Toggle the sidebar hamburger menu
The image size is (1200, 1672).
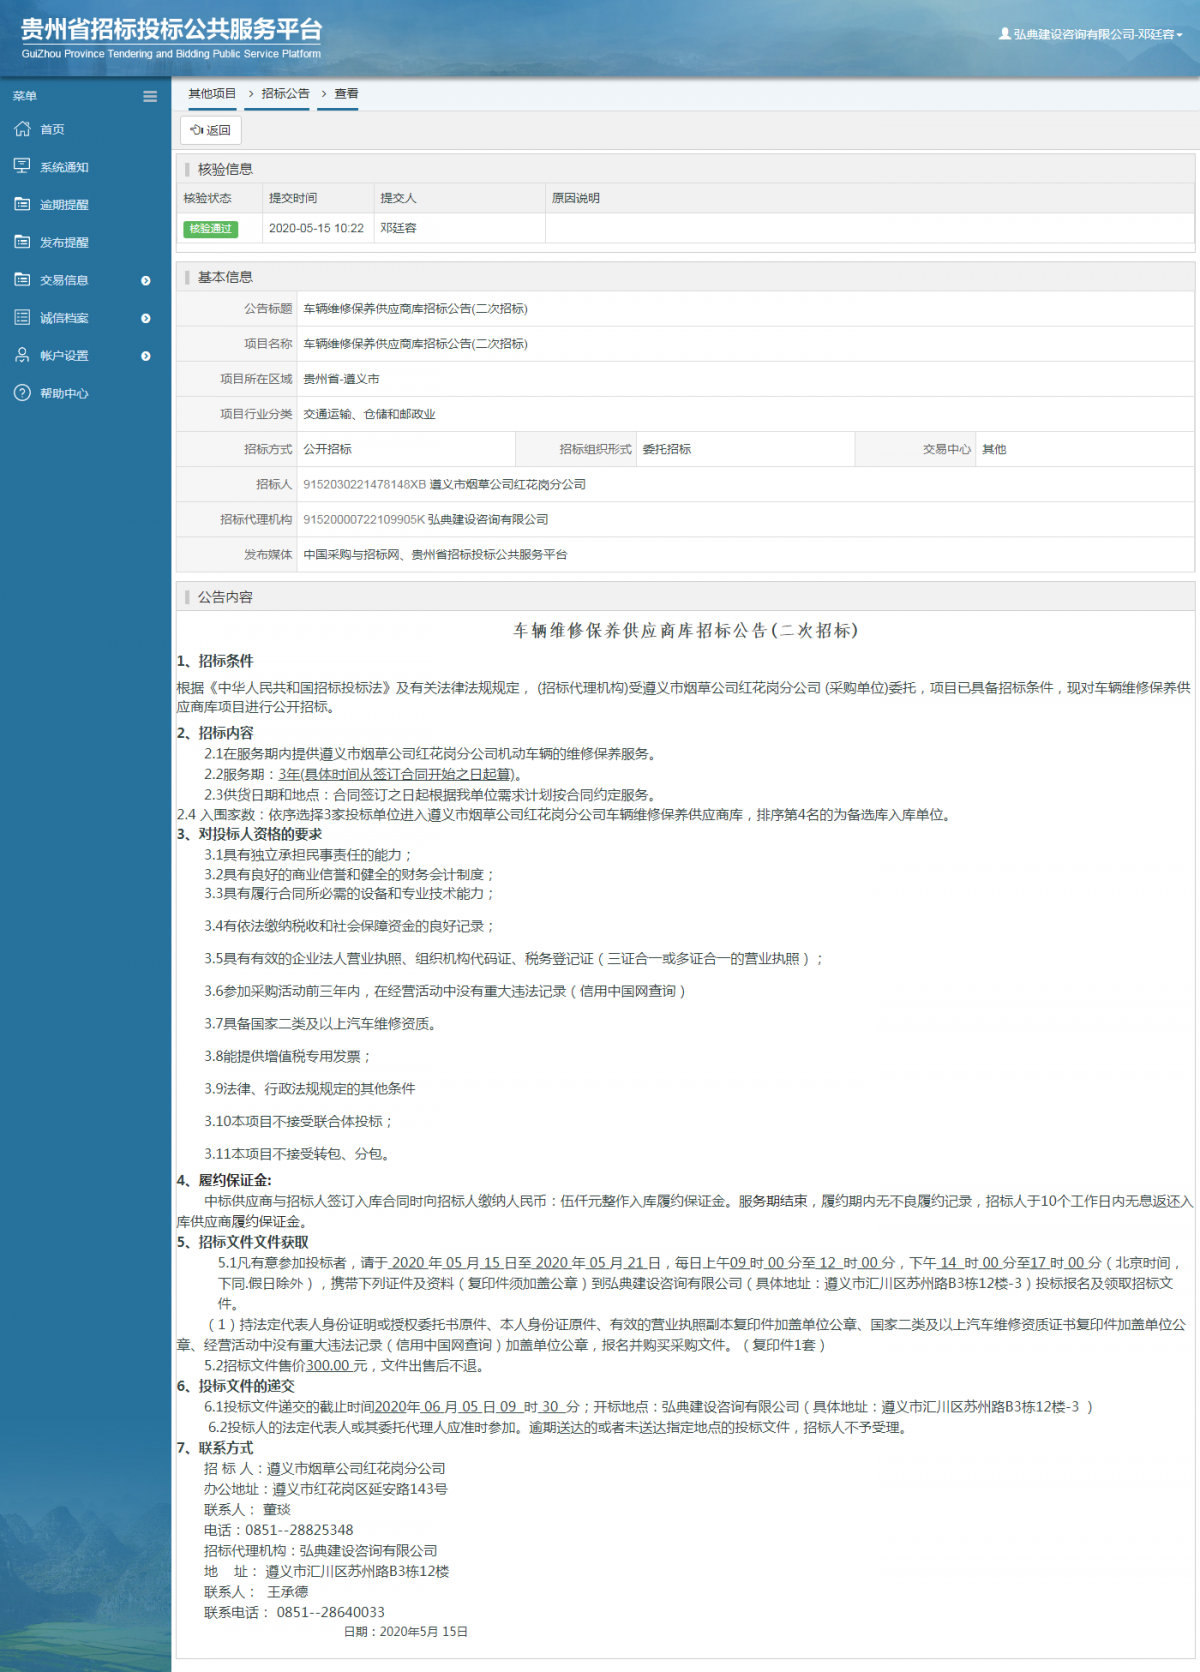(150, 97)
